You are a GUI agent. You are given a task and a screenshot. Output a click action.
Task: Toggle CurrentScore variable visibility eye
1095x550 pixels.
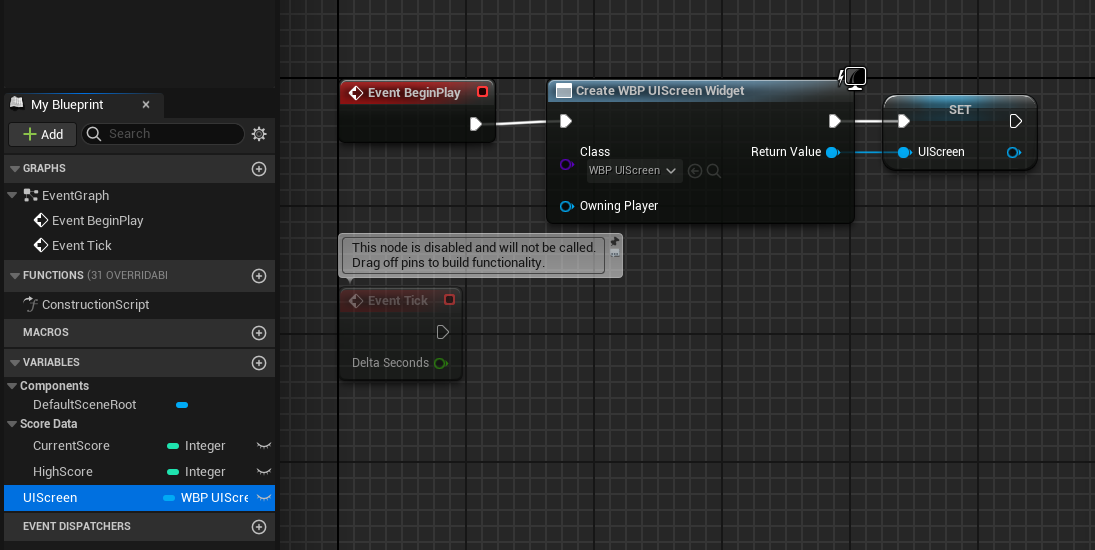263,446
